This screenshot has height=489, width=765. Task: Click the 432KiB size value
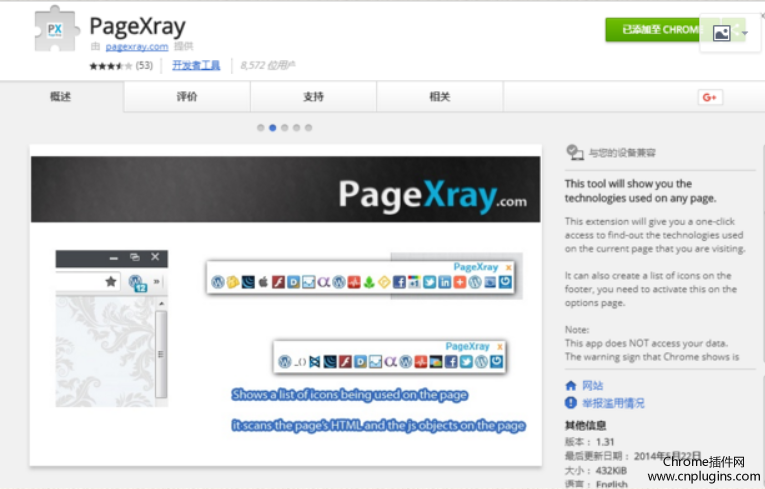[x=611, y=470]
